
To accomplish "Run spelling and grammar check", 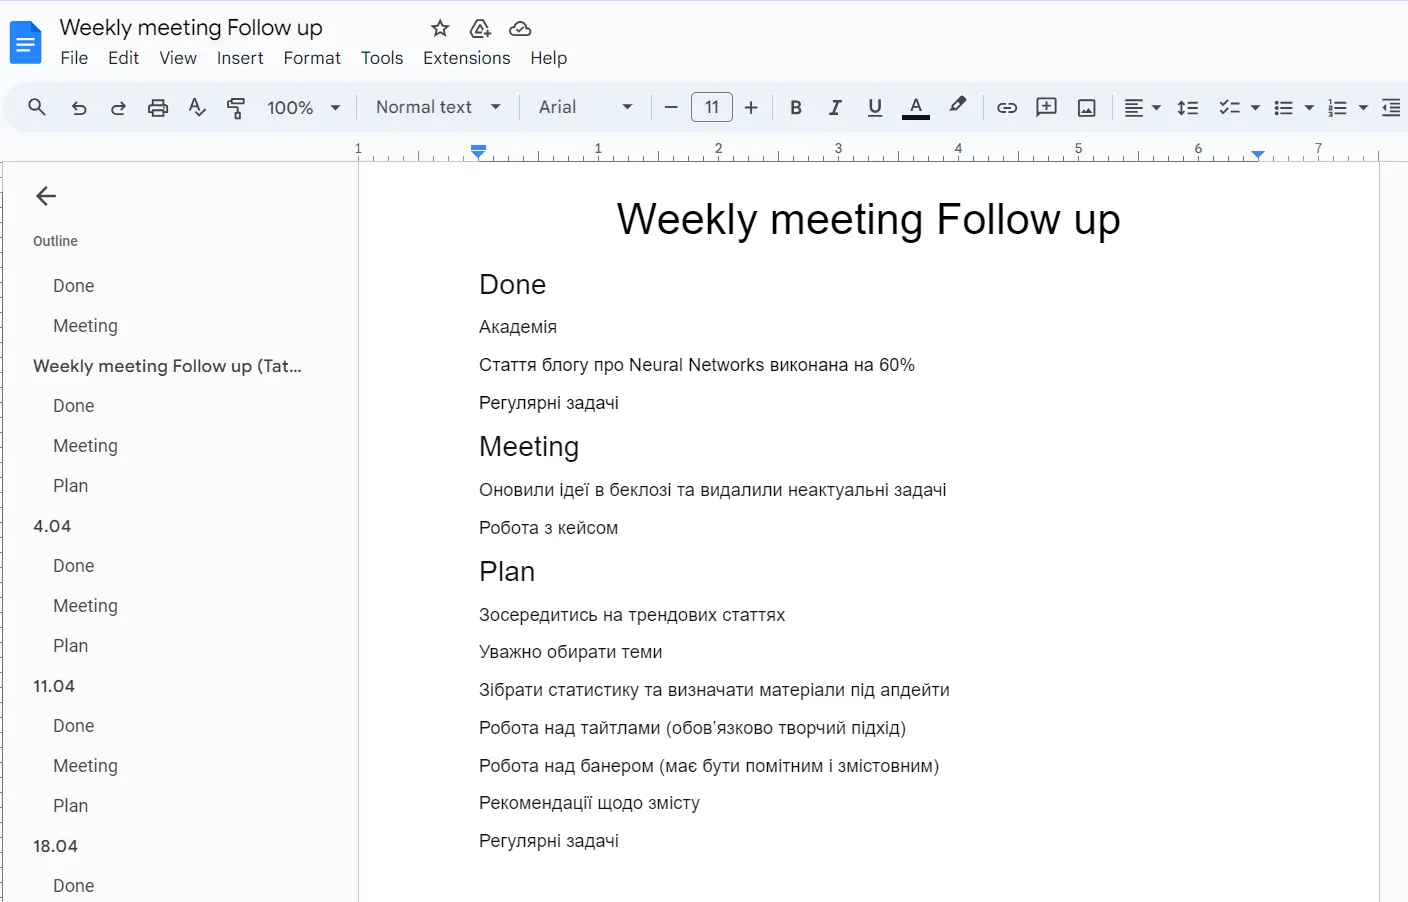I will pos(197,107).
